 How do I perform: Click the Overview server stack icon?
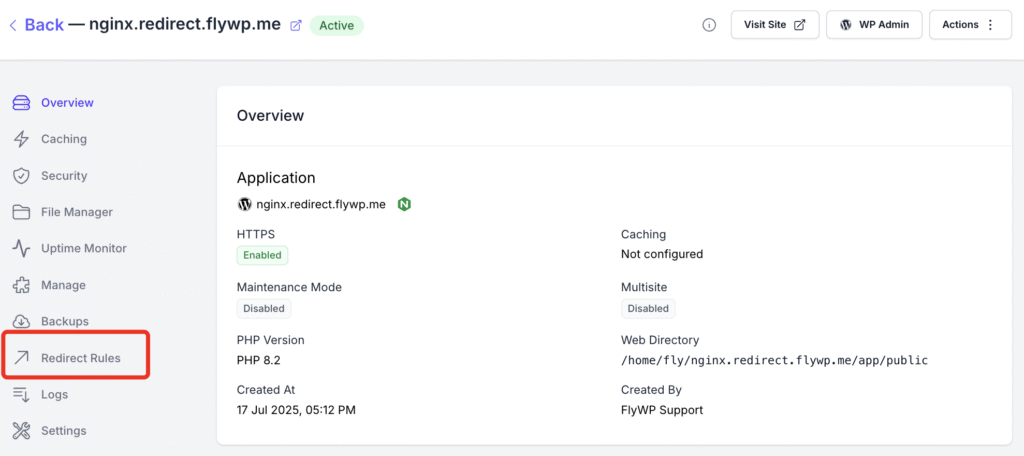click(22, 103)
